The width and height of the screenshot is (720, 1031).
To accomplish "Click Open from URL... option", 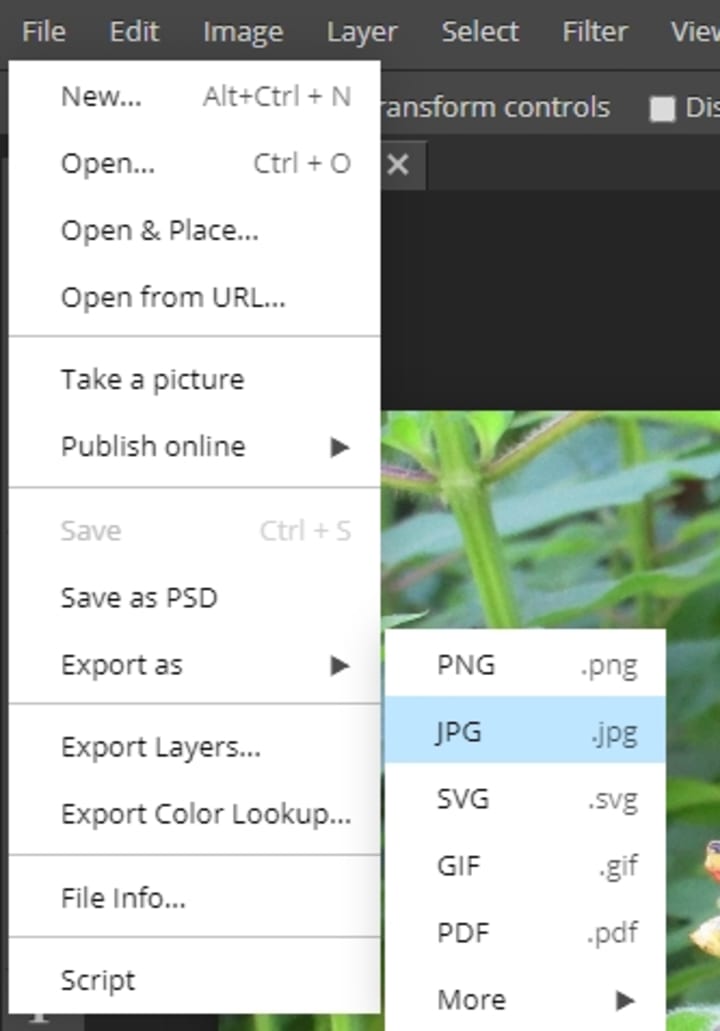I will pyautogui.click(x=173, y=298).
